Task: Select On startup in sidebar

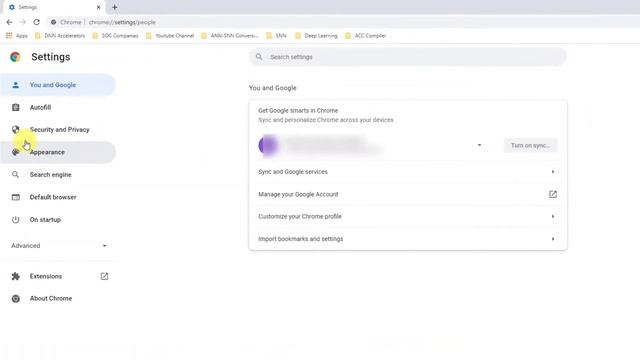Action: click(58, 220)
